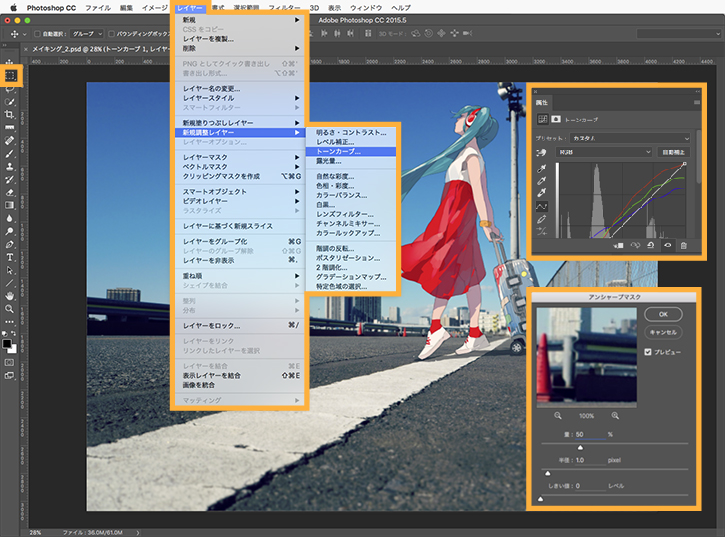The width and height of the screenshot is (725, 537).
Task: Click the キャンセル button
Action: pyautogui.click(x=663, y=332)
